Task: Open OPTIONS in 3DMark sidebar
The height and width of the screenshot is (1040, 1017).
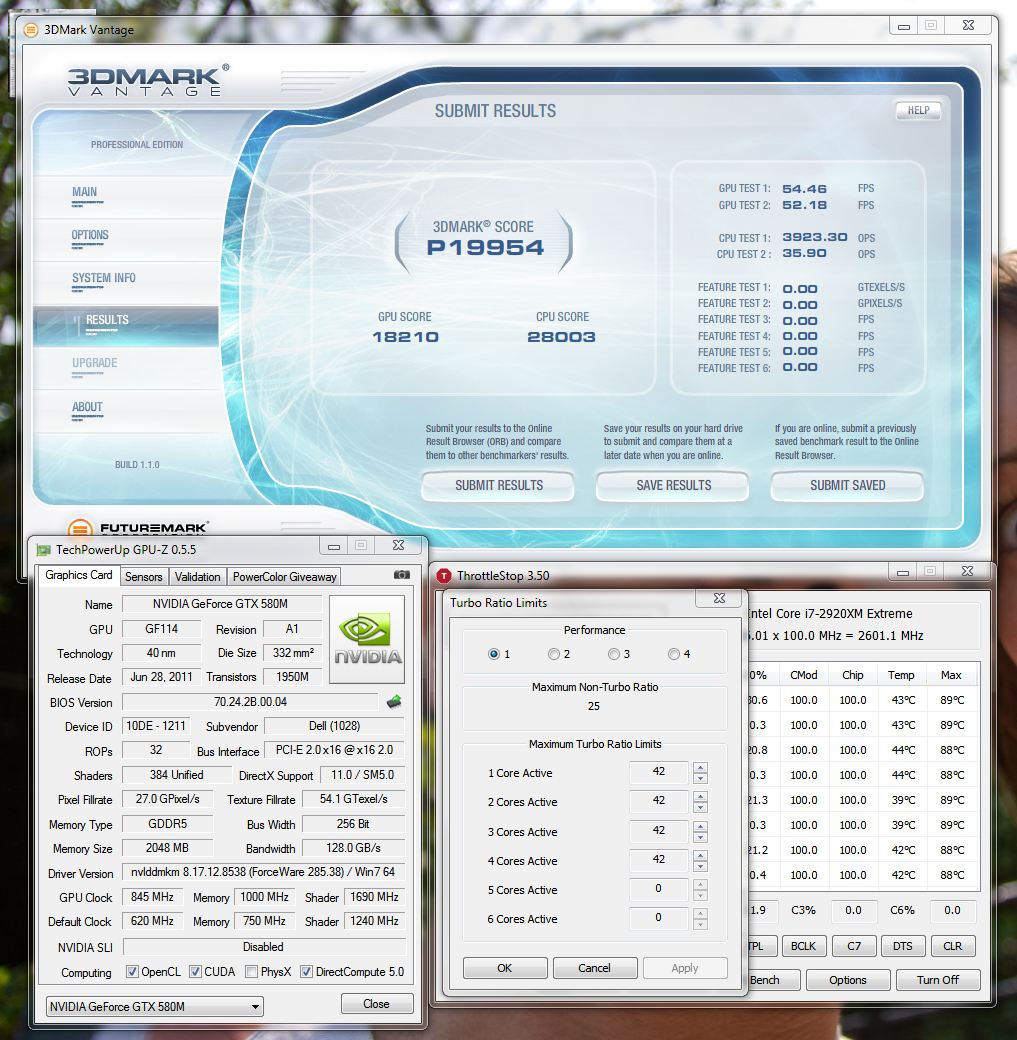Action: tap(90, 235)
